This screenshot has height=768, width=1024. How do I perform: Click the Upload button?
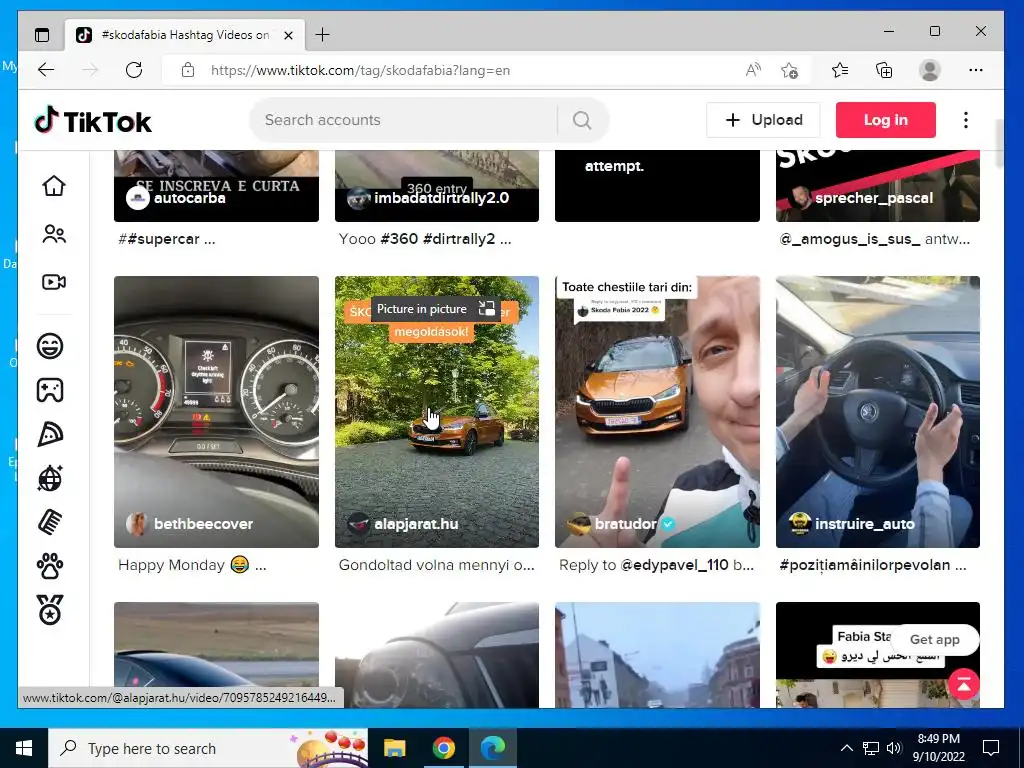763,120
